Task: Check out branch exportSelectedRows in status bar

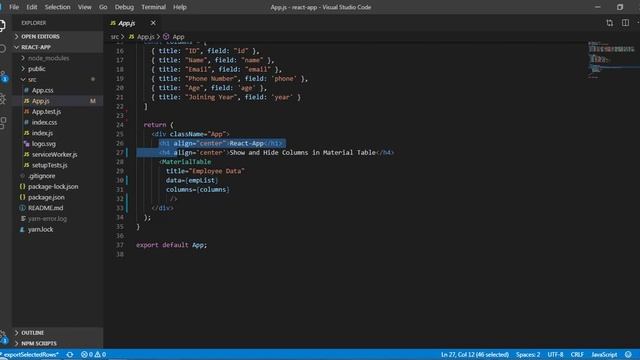Action: pyautogui.click(x=30, y=354)
